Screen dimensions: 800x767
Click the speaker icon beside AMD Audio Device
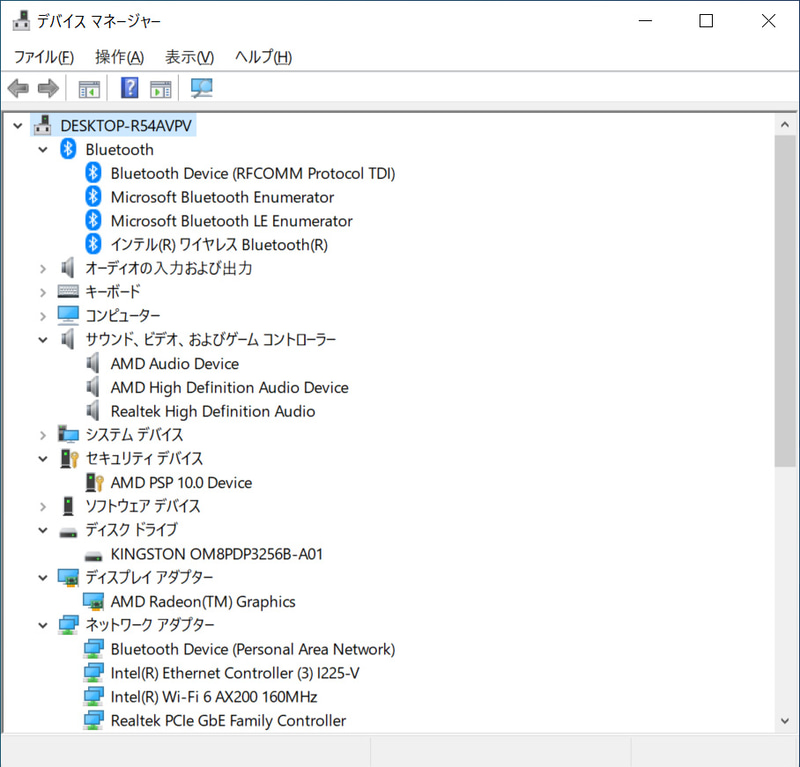click(x=91, y=363)
